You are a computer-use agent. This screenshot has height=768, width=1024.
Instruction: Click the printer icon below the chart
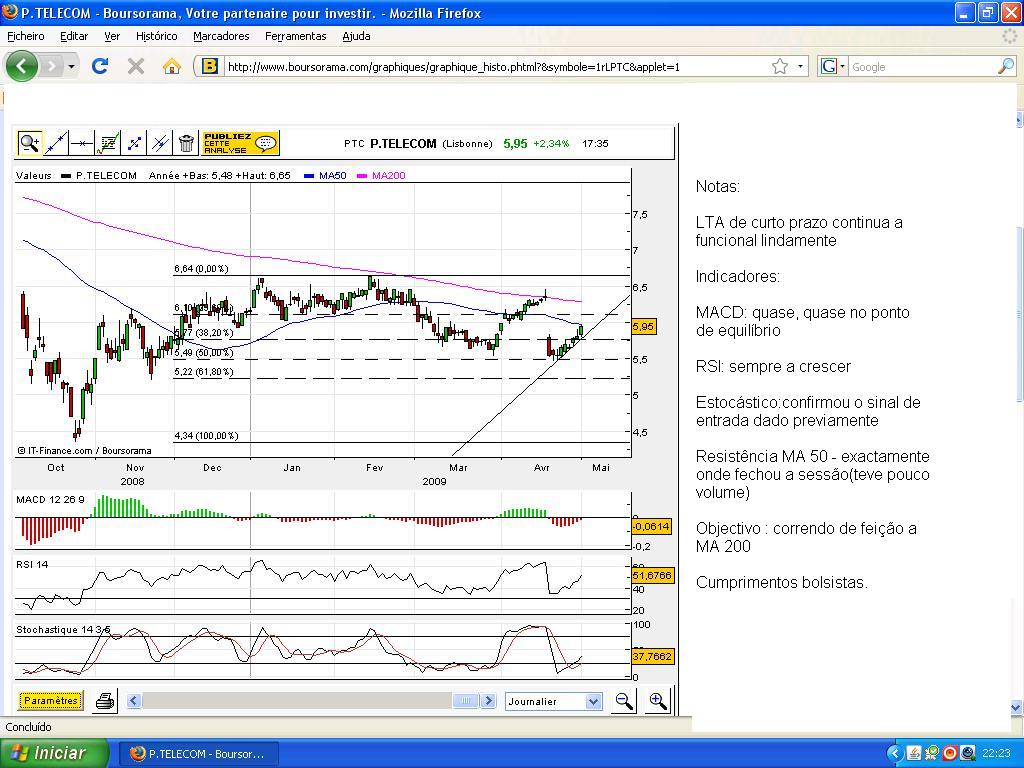(104, 701)
